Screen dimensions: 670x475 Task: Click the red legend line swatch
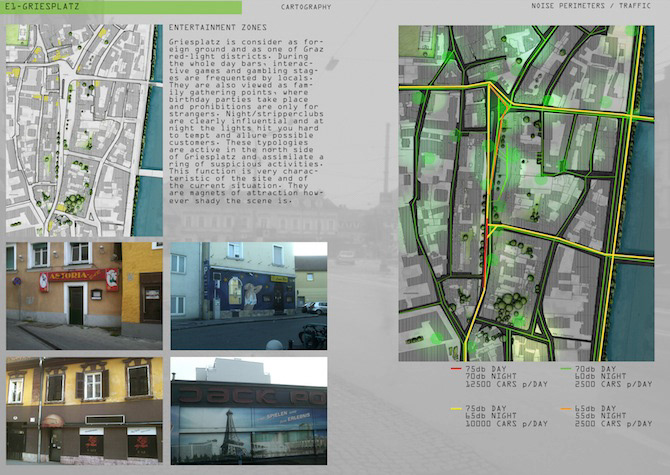pos(456,368)
